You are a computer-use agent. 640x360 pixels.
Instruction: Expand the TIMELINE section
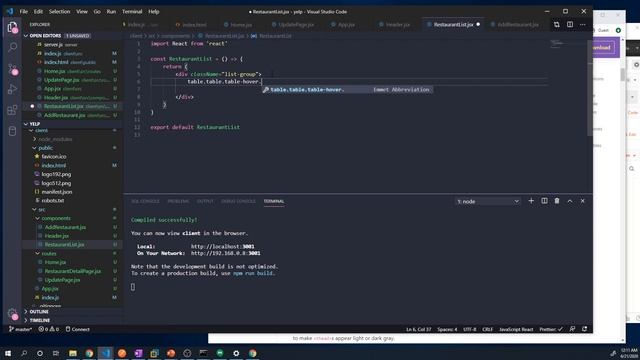pos(40,320)
